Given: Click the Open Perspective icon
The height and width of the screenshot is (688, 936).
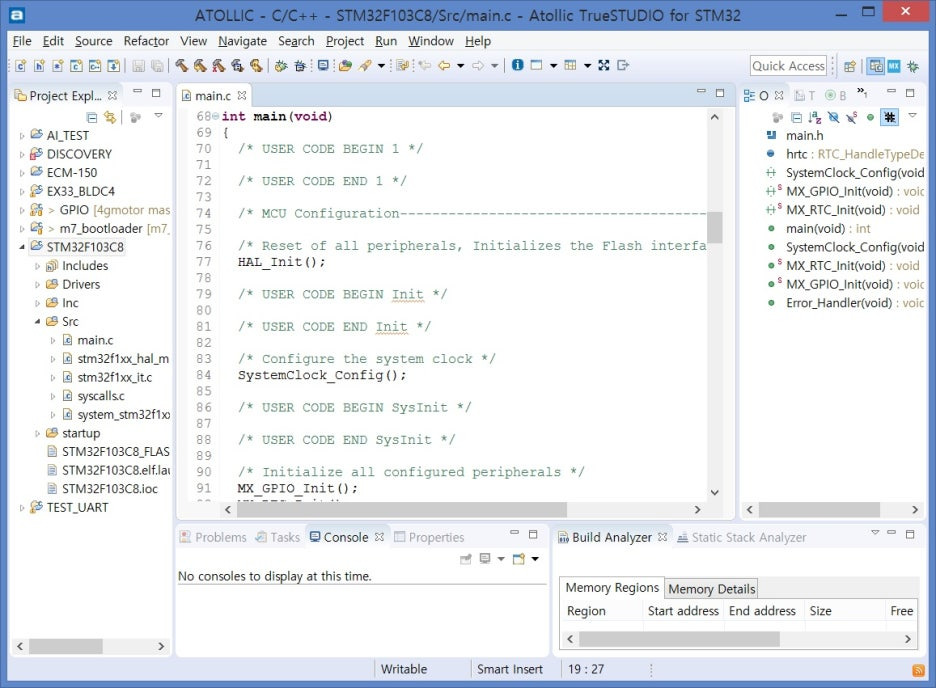Looking at the screenshot, I should pyautogui.click(x=850, y=66).
